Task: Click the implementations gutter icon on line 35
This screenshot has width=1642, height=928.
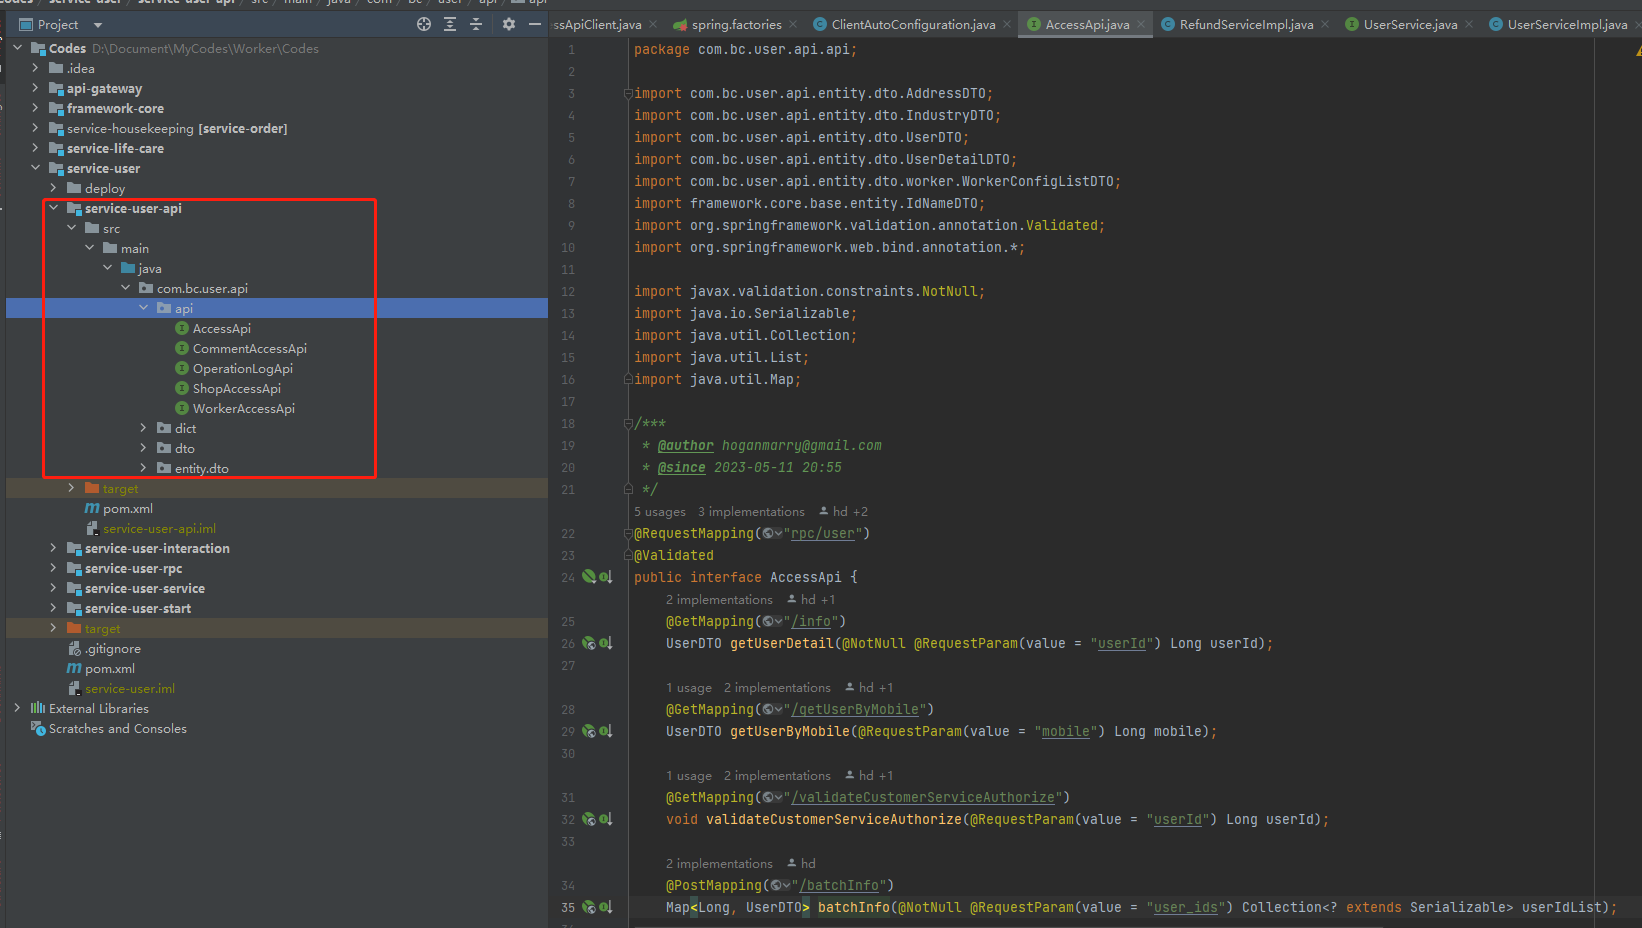Action: point(605,907)
